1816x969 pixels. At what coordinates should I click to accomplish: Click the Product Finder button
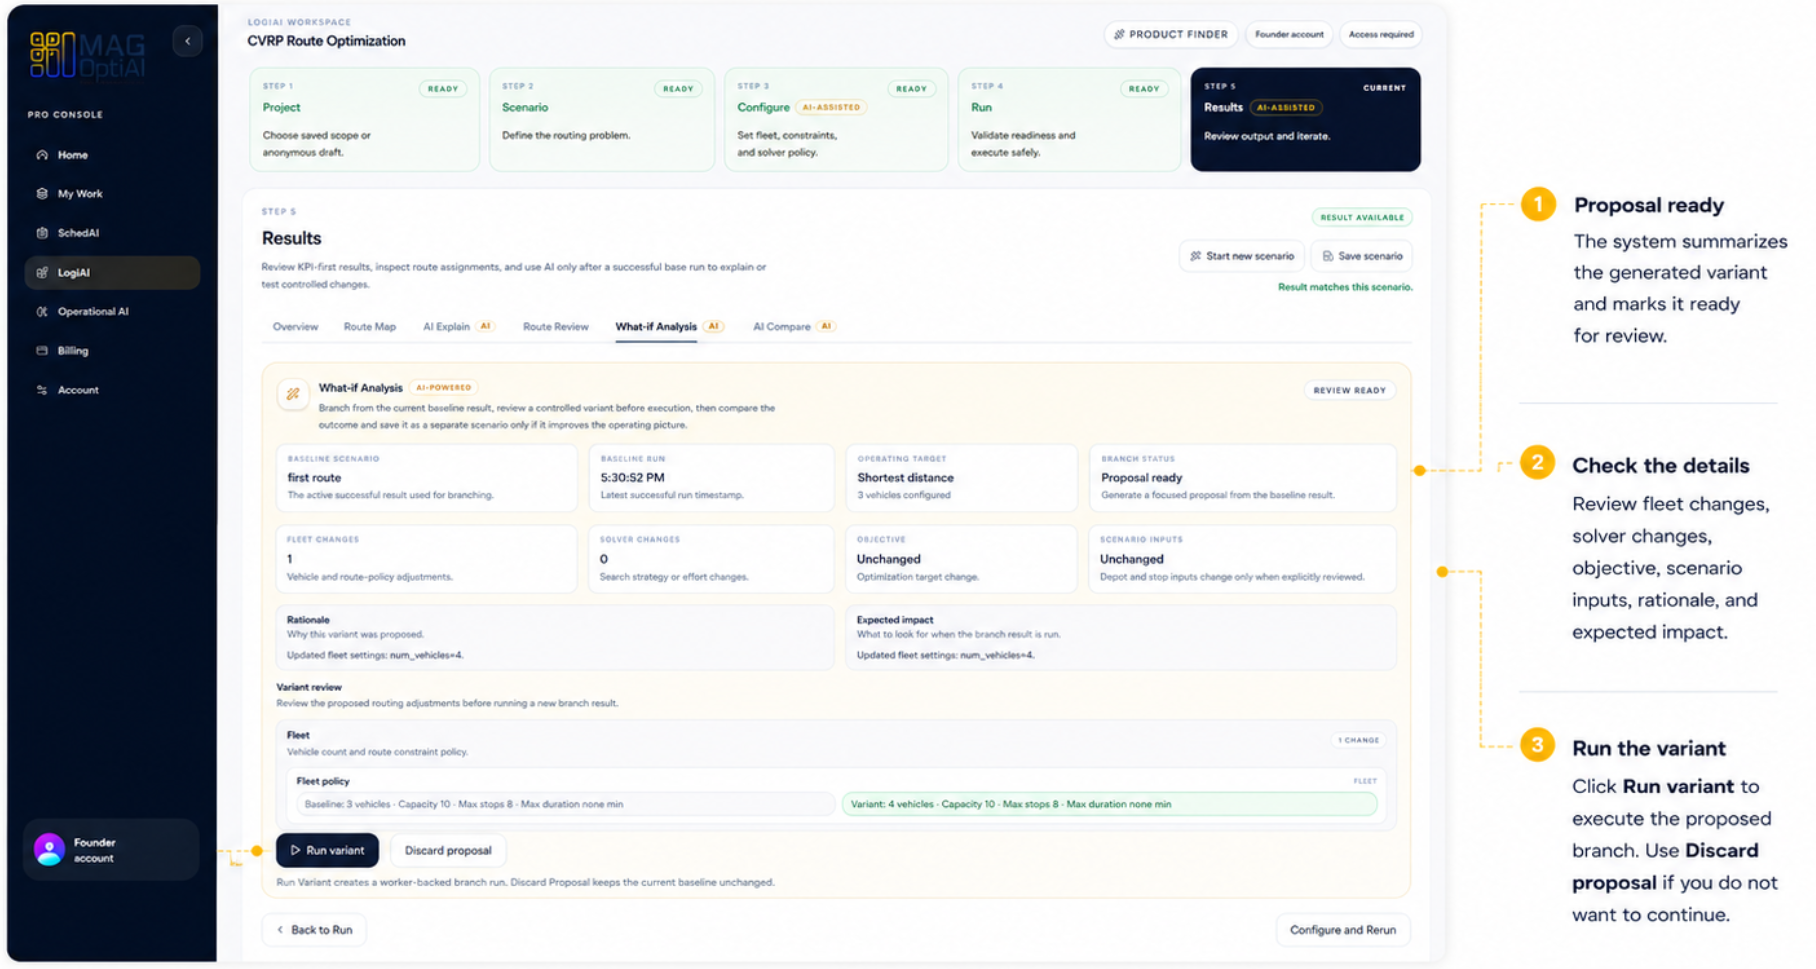tap(1171, 34)
